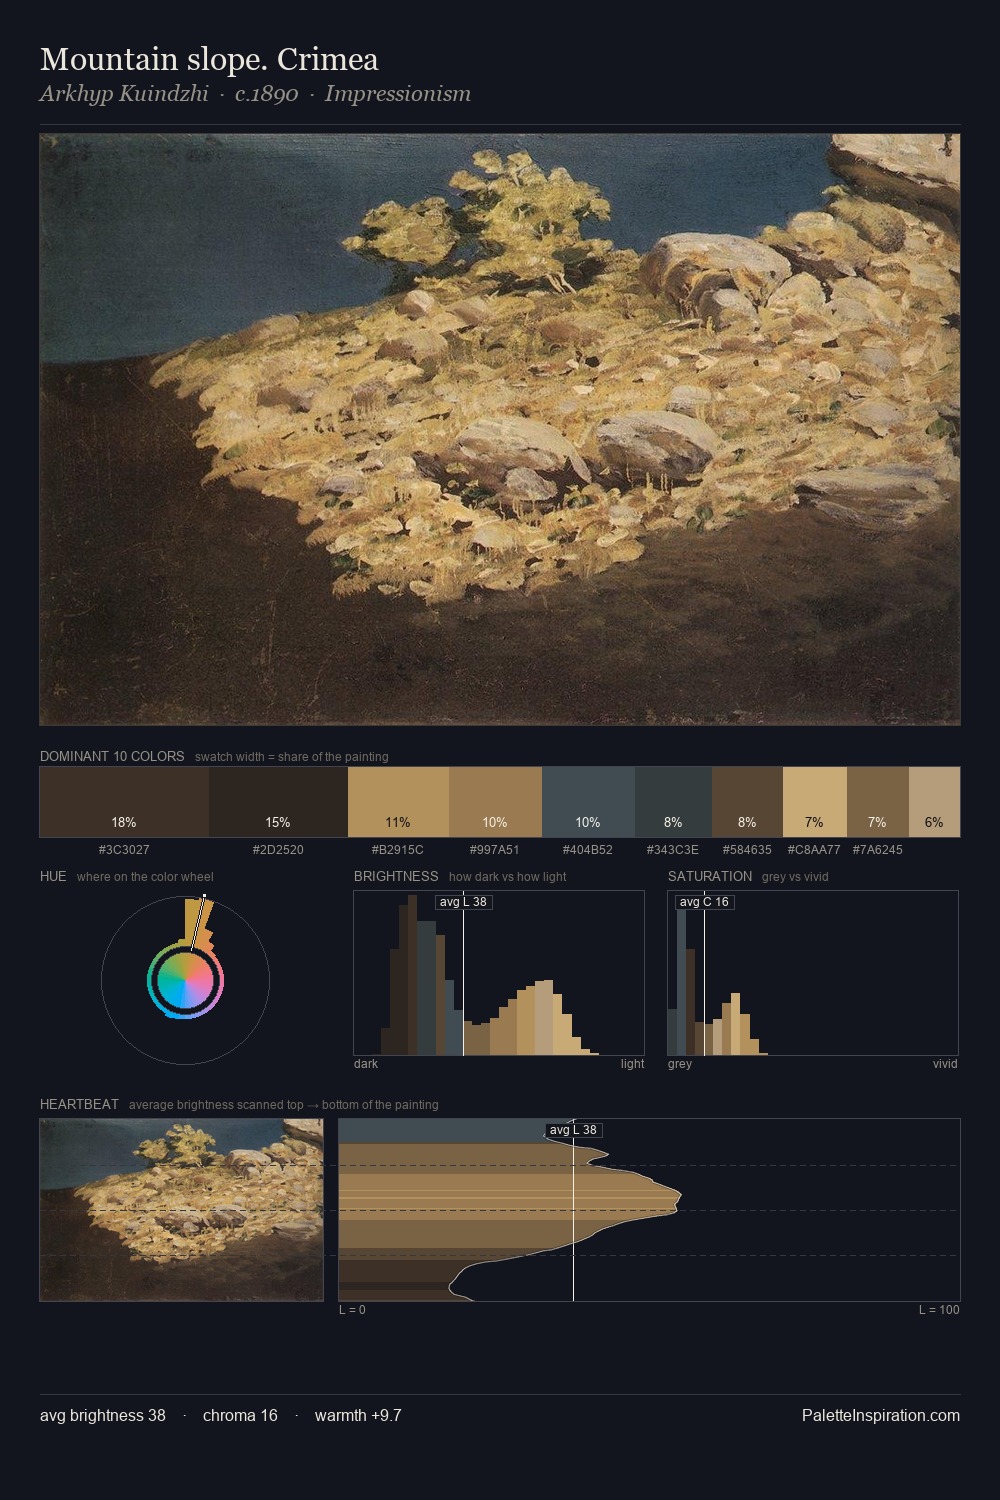This screenshot has width=1000, height=1500.
Task: Click the small painting thumbnail under Heartbeat
Action: [x=181, y=1210]
